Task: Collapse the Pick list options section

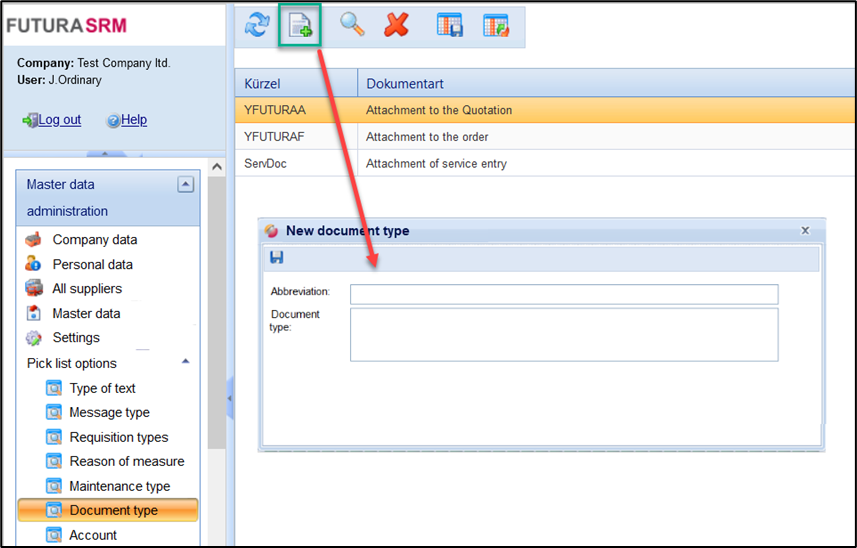Action: (185, 362)
